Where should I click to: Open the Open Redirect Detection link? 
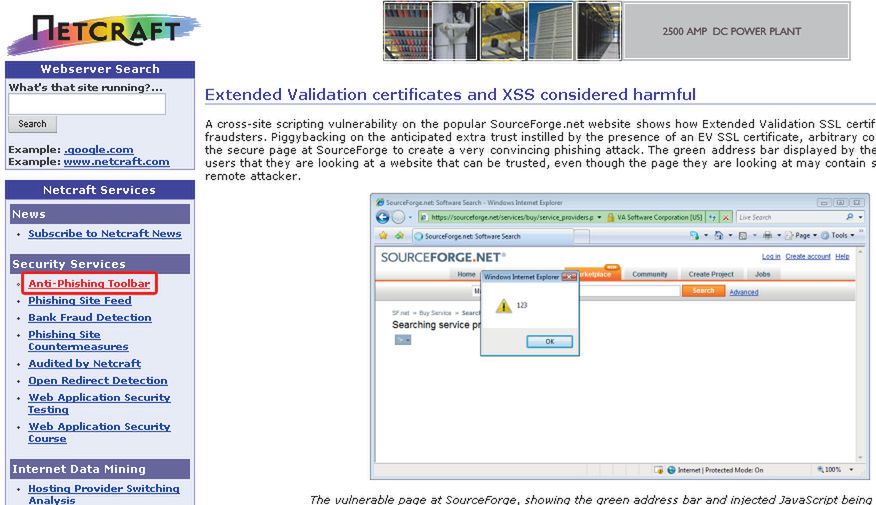(x=98, y=380)
